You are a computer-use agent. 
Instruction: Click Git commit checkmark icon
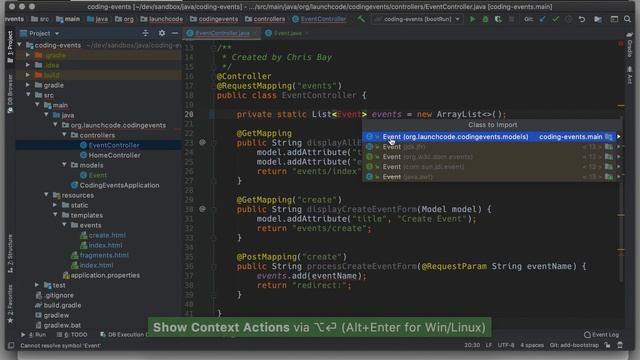click(556, 19)
